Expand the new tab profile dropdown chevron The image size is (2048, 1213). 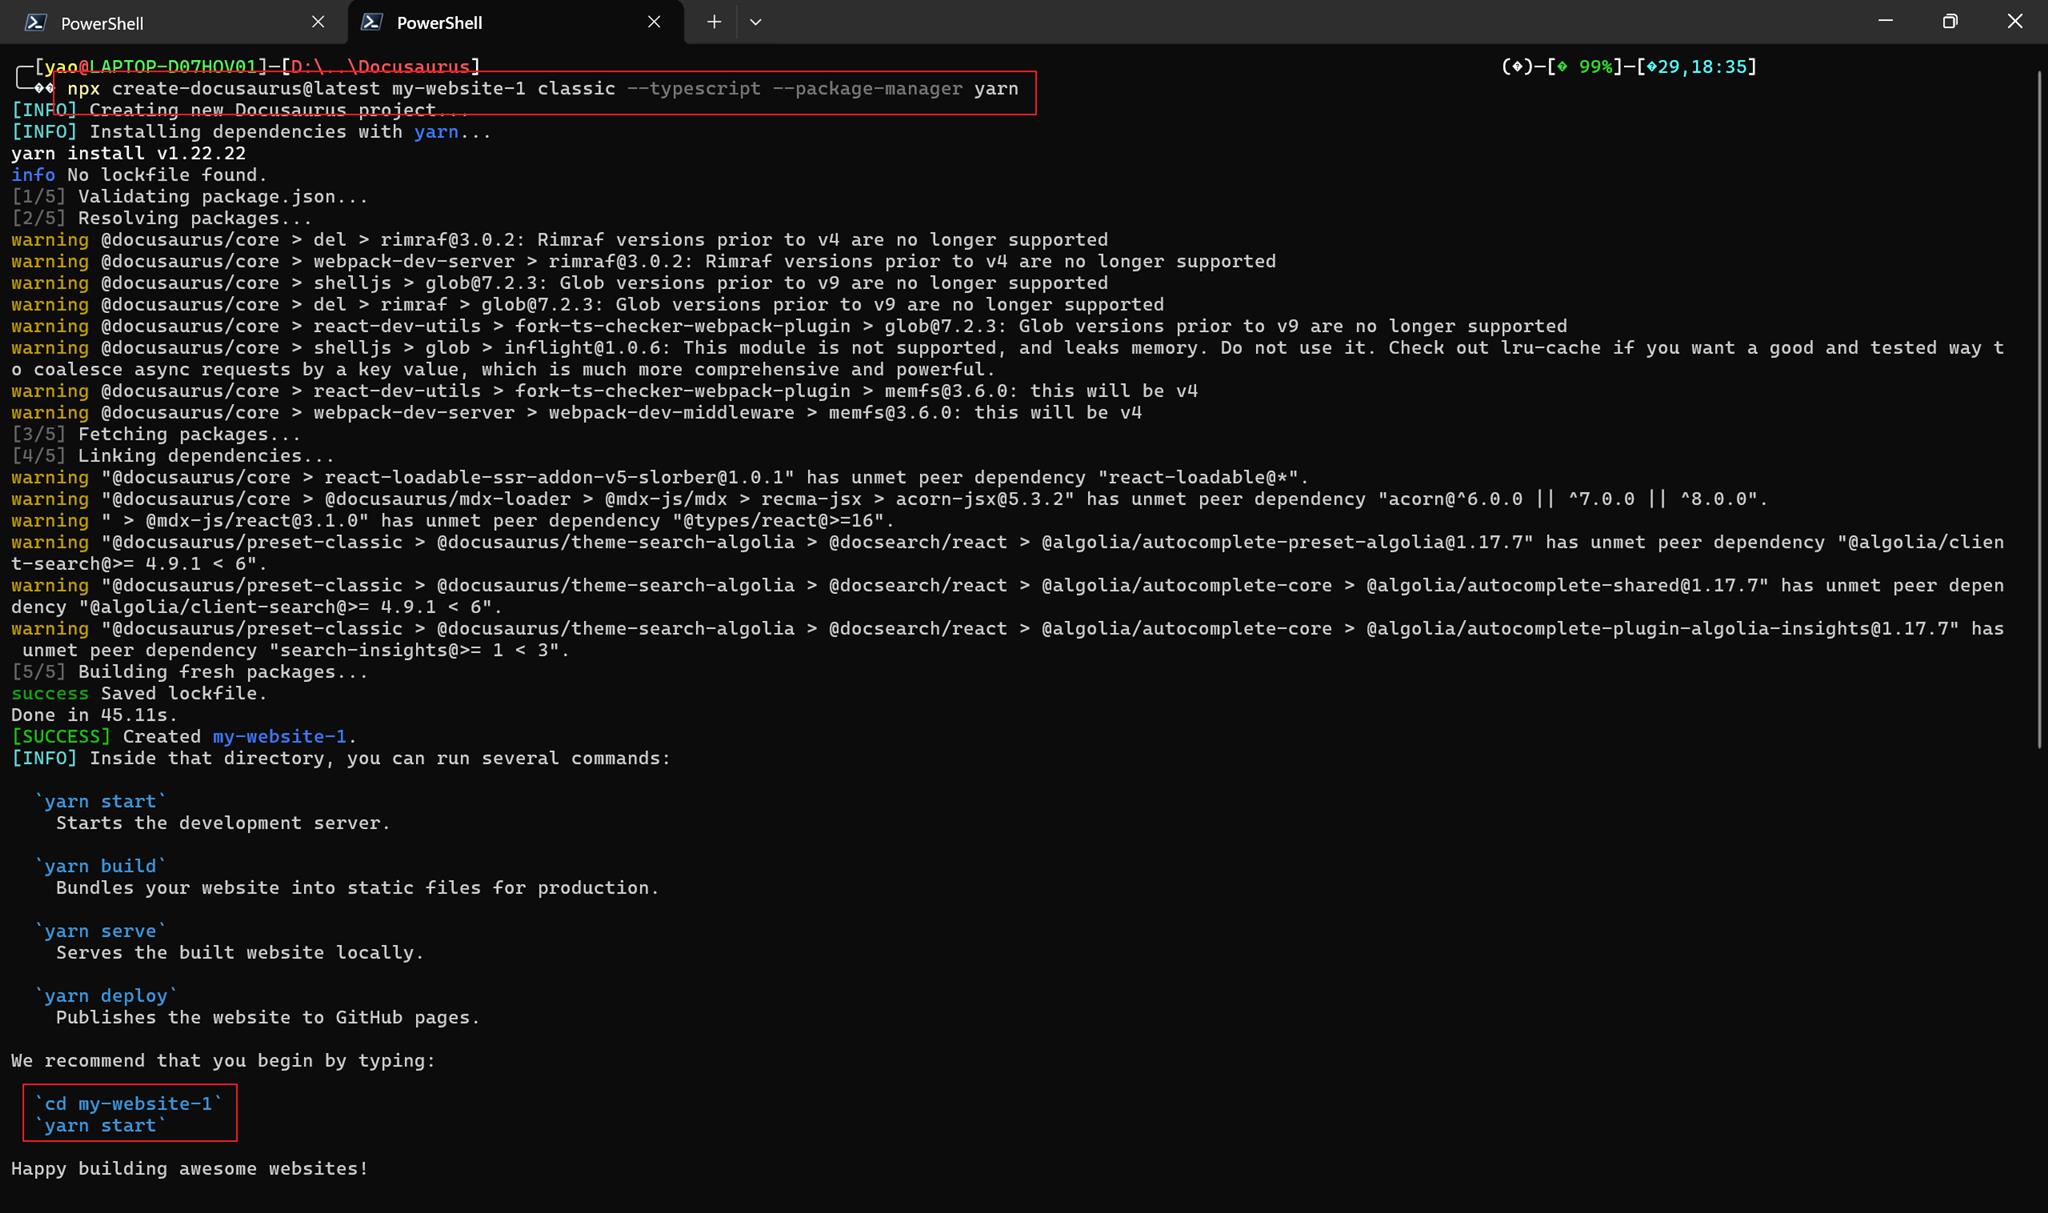pos(756,22)
